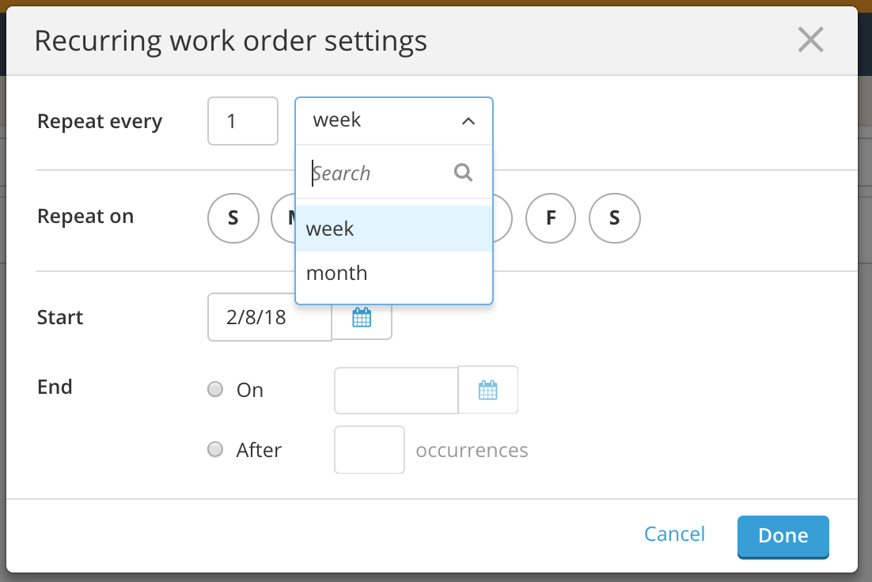Select the "On" end option
This screenshot has height=582, width=872.
point(215,390)
